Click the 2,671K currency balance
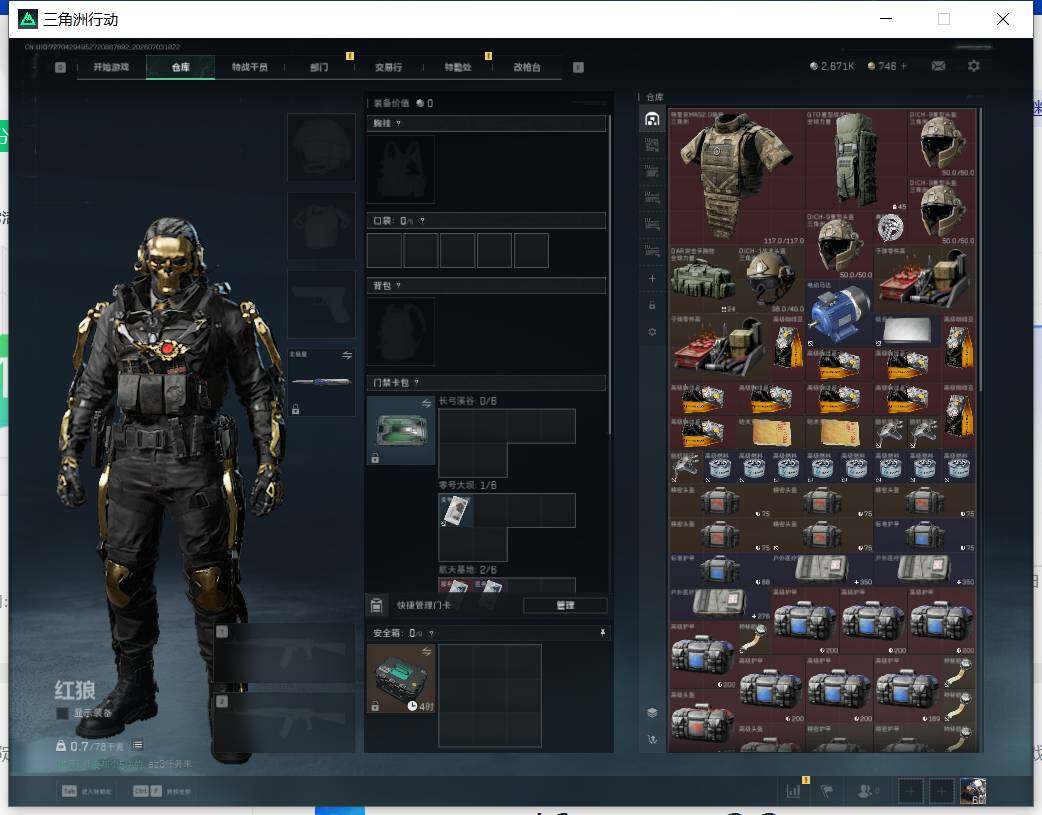The image size is (1042, 815). pyautogui.click(x=832, y=66)
